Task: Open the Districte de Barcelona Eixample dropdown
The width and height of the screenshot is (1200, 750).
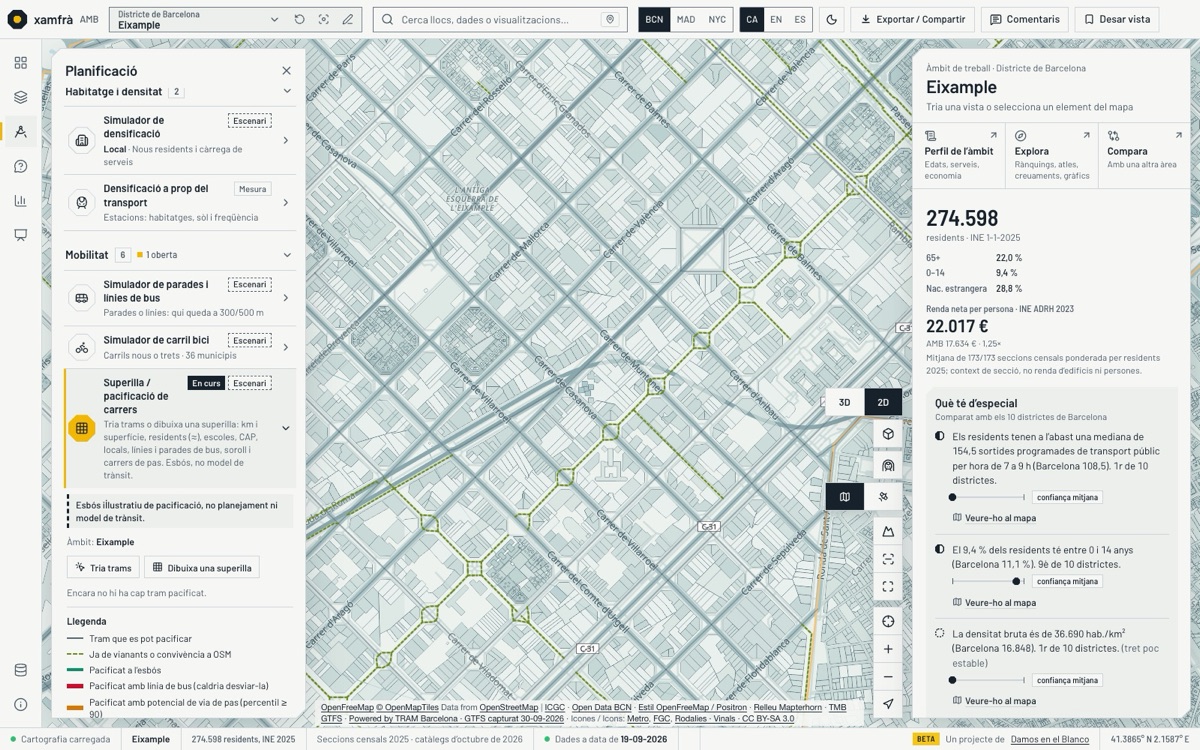Action: click(198, 19)
